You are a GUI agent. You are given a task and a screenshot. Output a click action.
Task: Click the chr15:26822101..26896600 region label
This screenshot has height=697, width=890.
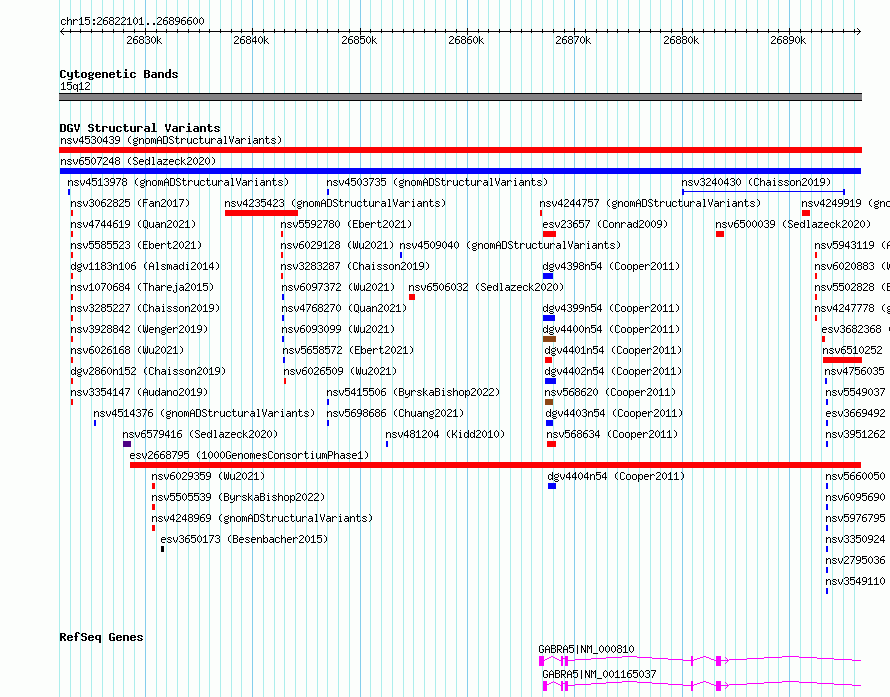(x=132, y=22)
